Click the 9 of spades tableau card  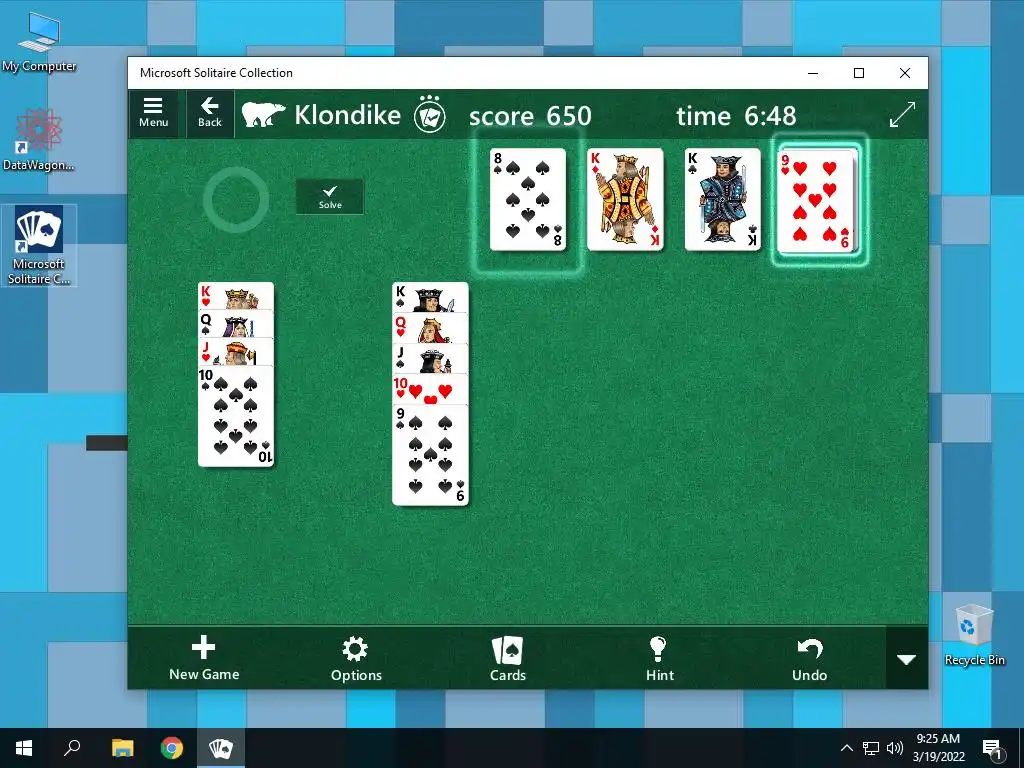(430, 455)
